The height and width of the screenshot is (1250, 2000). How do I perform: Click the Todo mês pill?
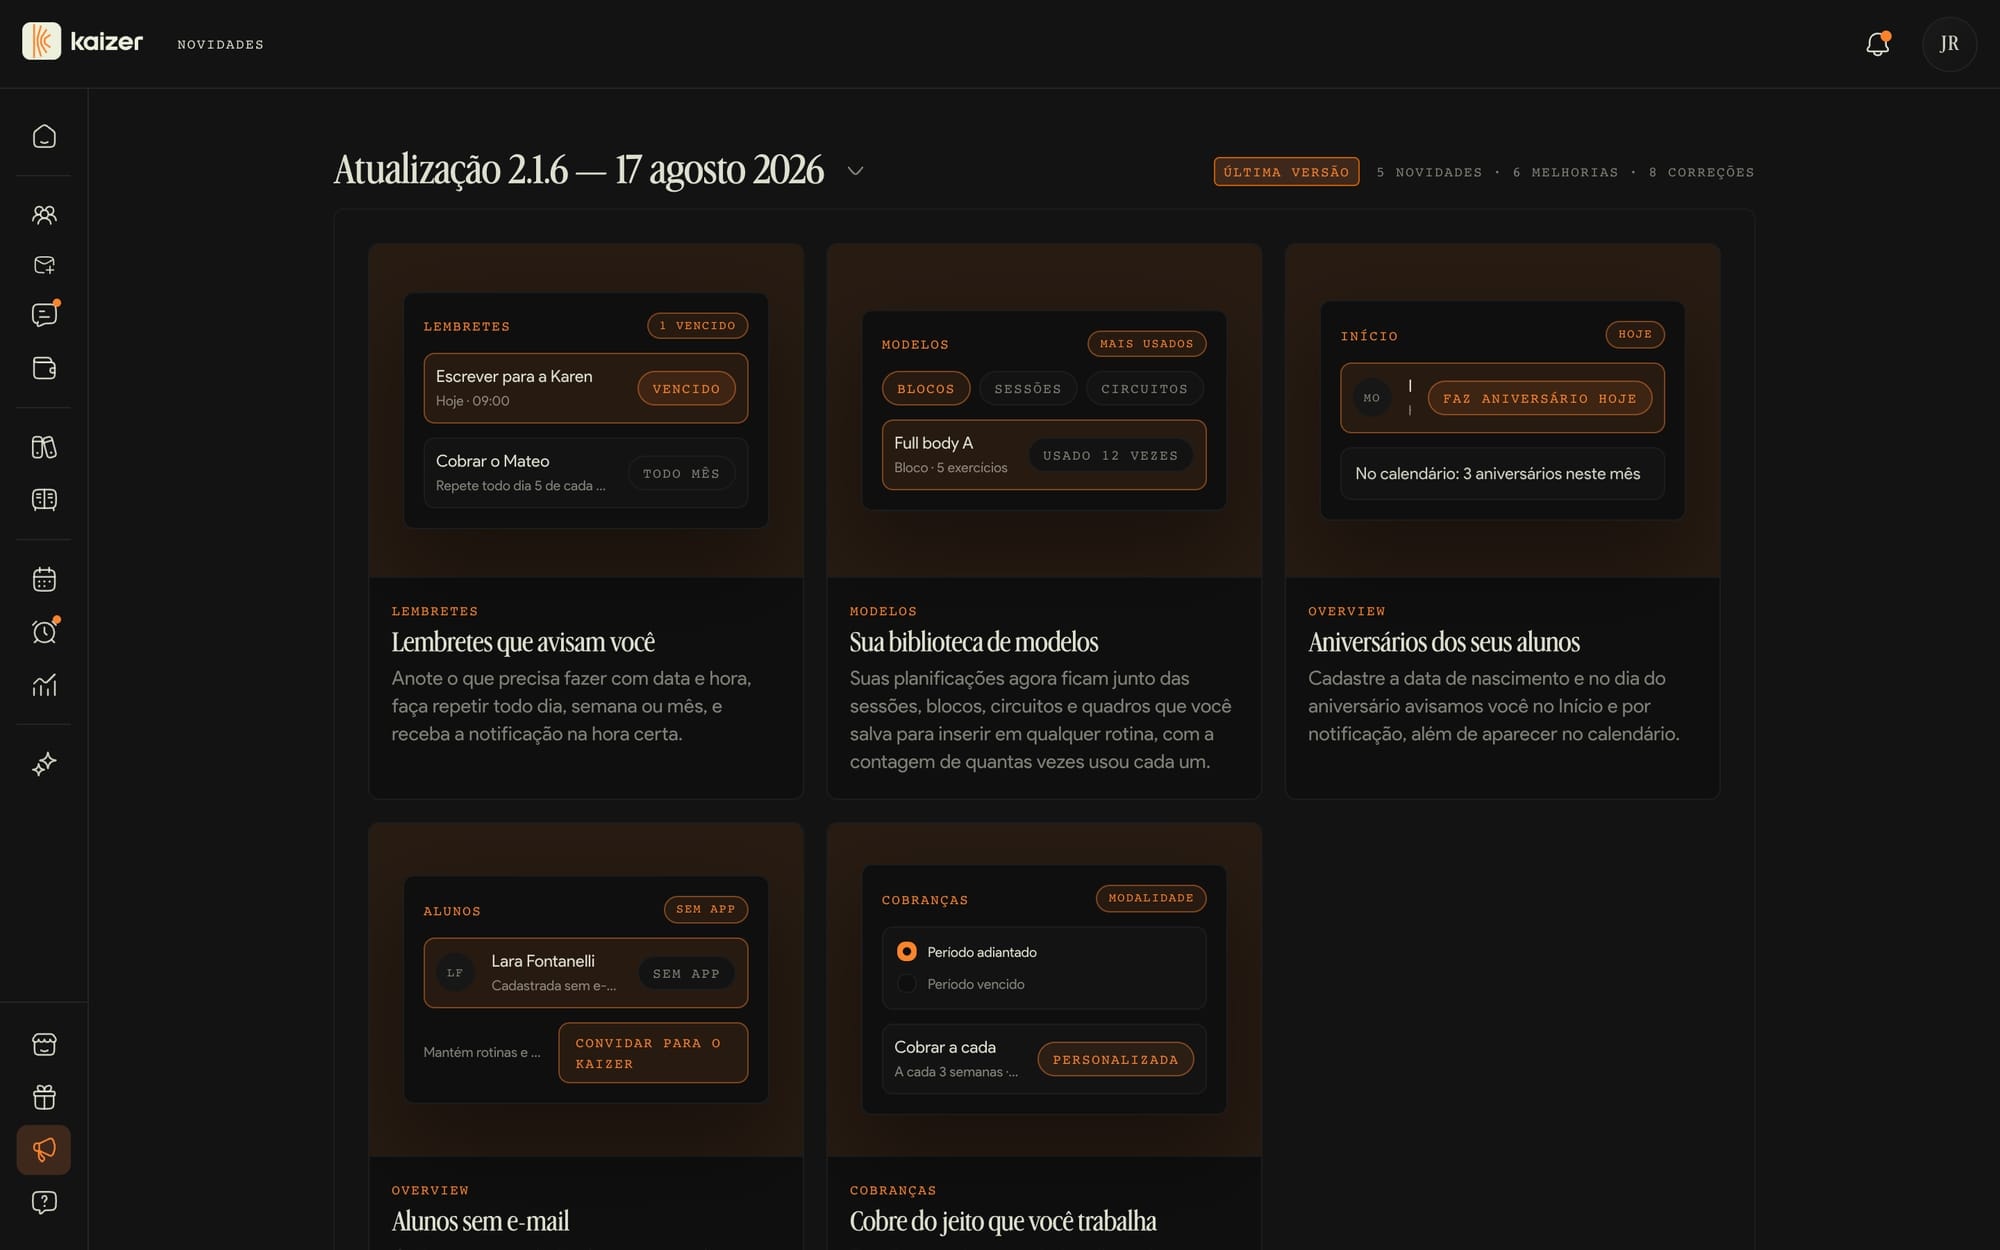pos(681,474)
